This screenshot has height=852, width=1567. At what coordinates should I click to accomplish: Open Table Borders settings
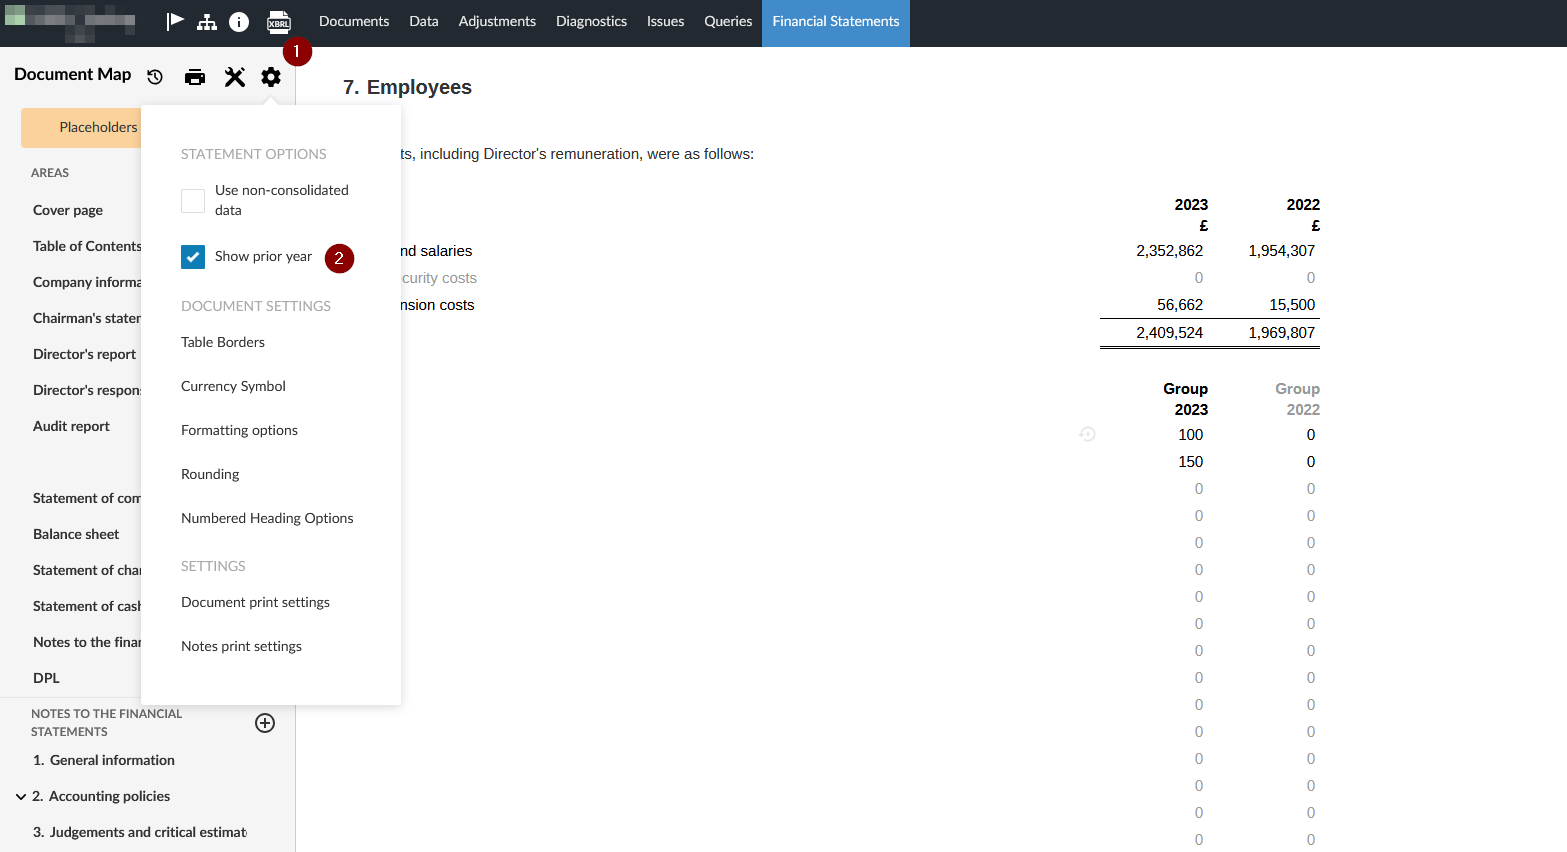[223, 342]
